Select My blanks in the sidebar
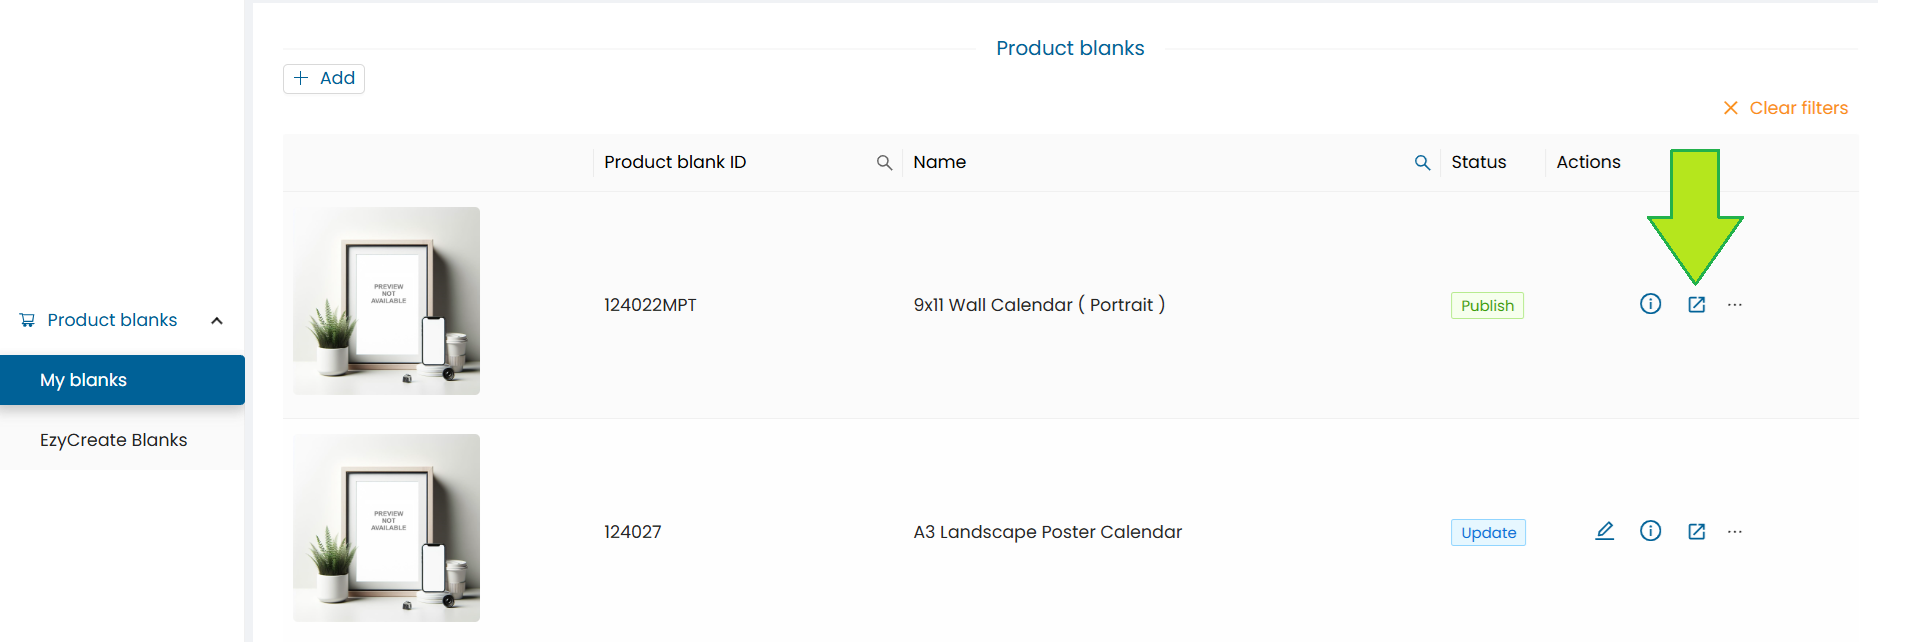1906x642 pixels. pos(122,380)
